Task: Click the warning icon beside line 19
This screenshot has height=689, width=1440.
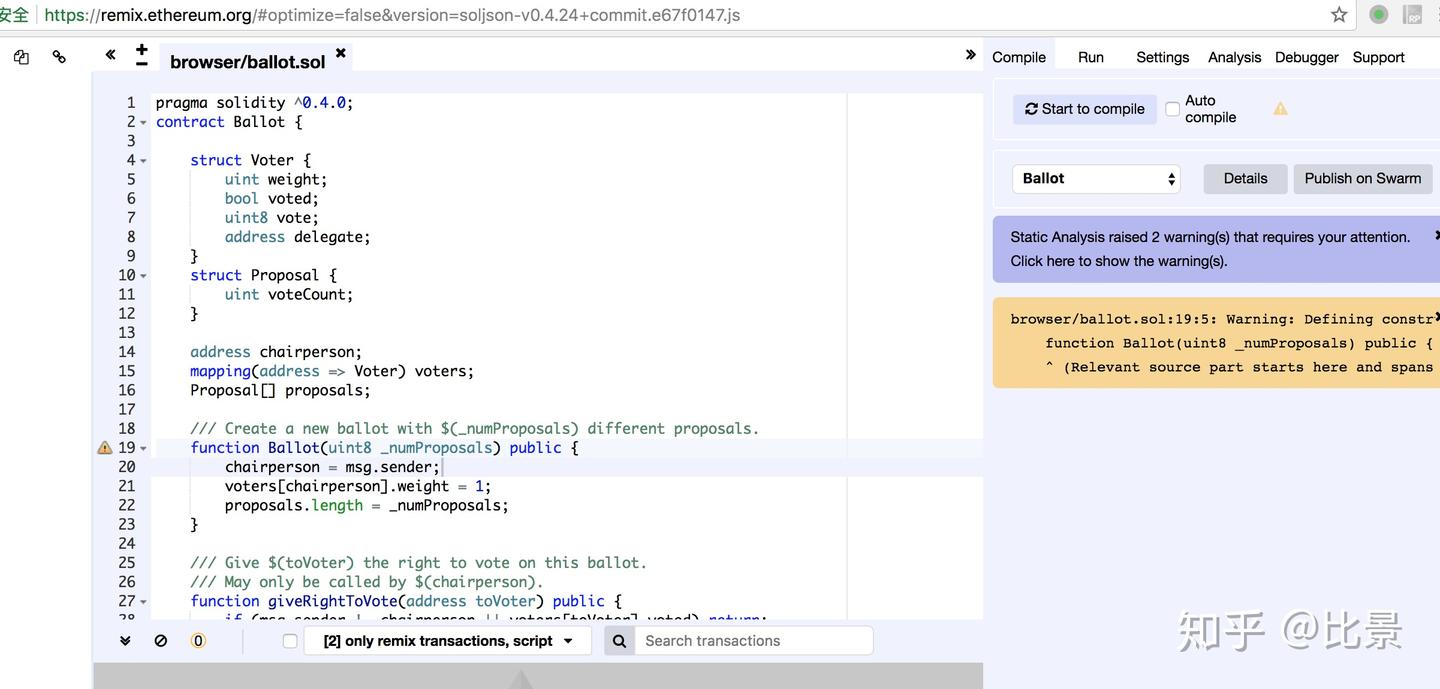Action: [x=105, y=448]
